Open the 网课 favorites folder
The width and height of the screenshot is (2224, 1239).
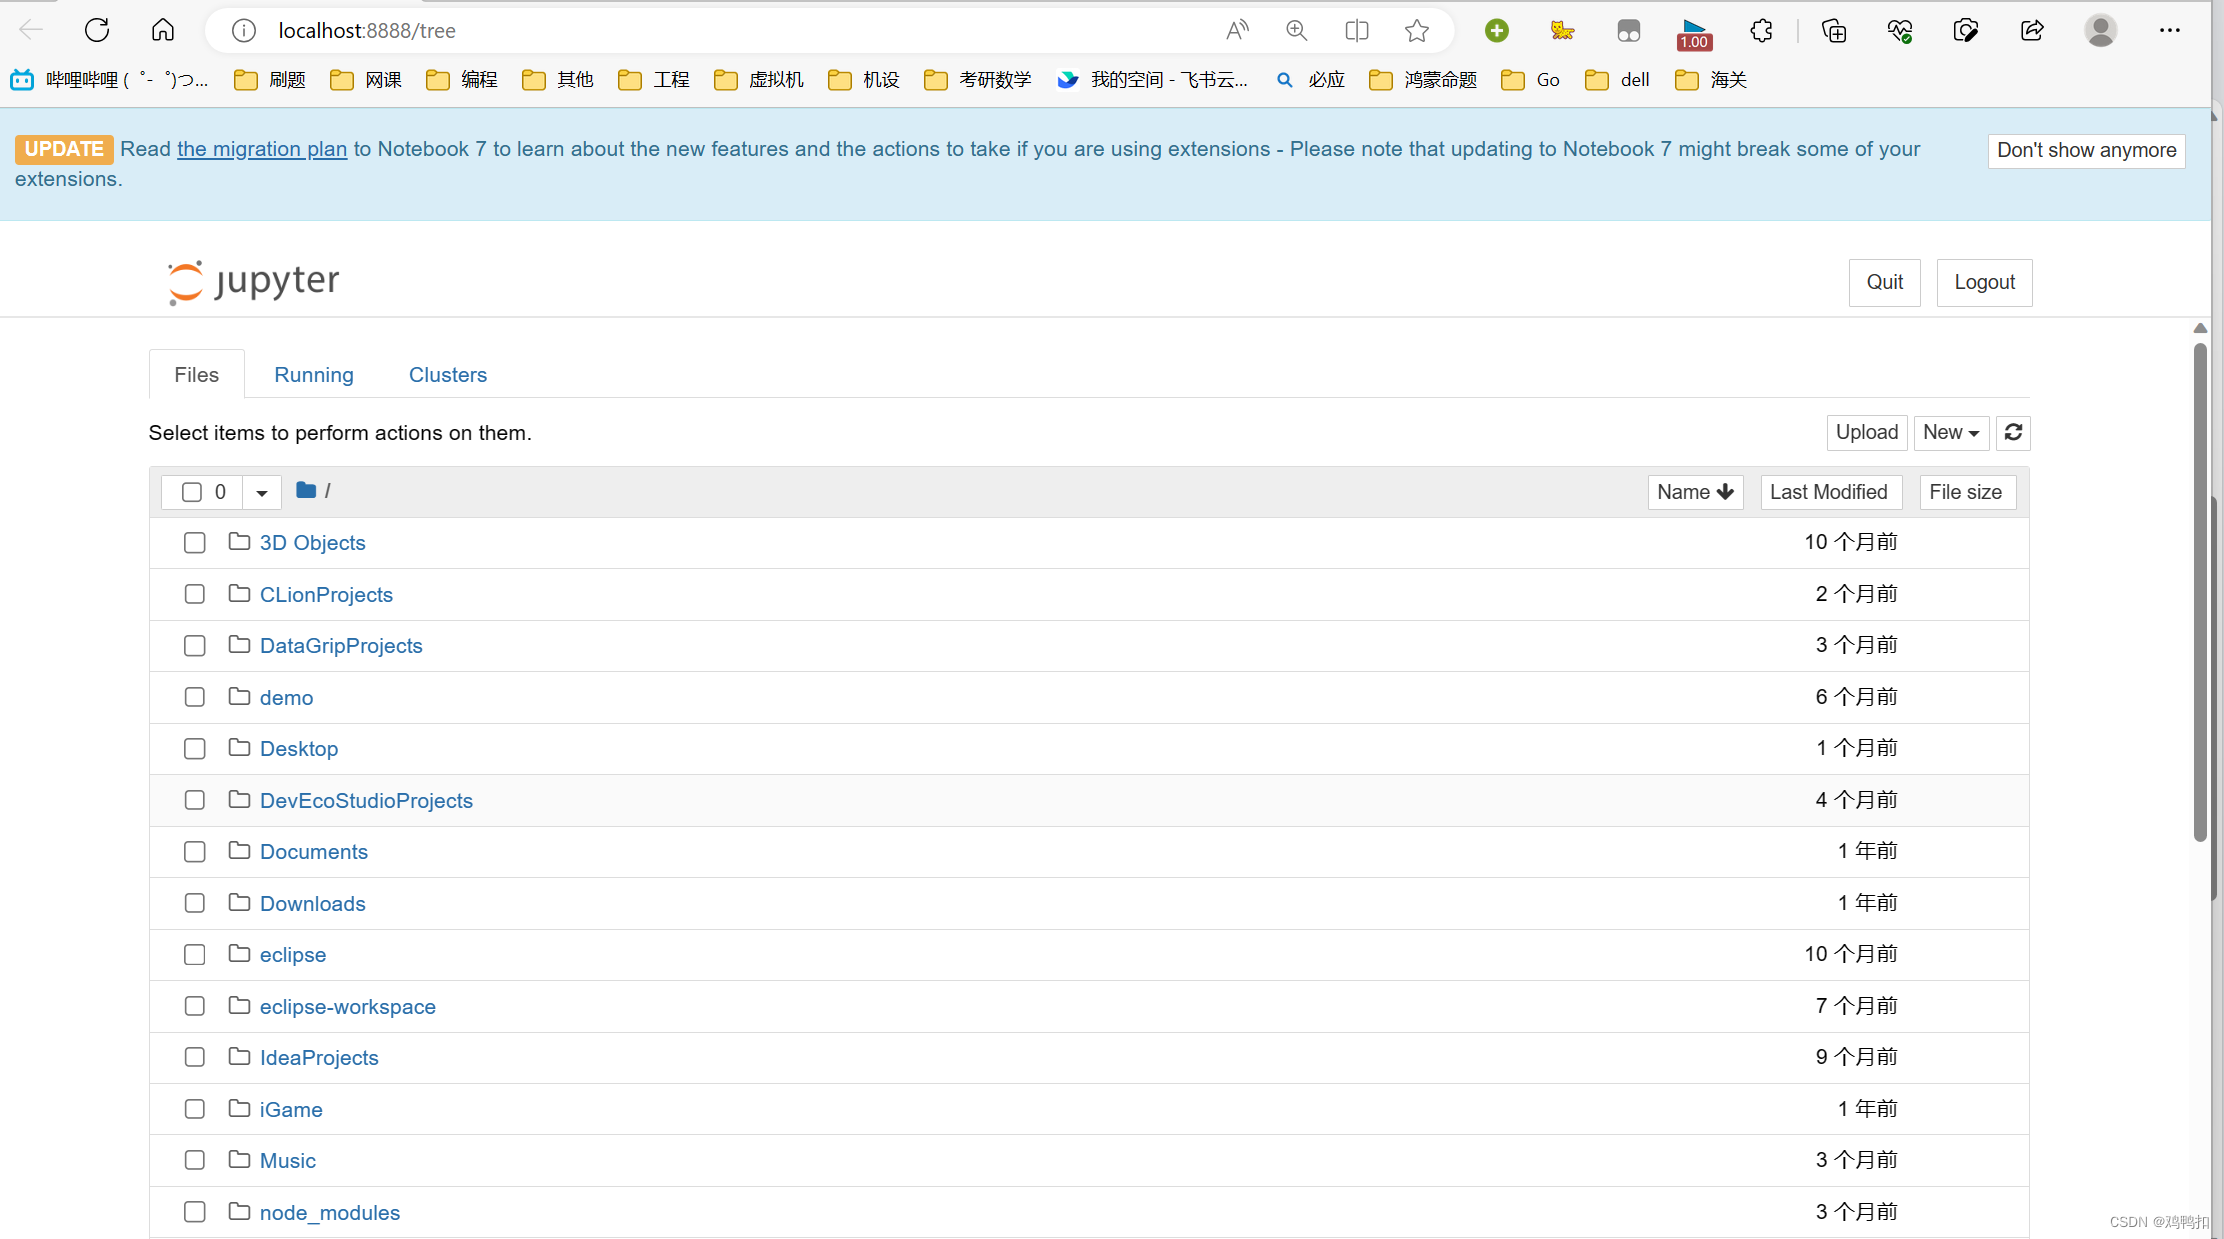click(380, 79)
